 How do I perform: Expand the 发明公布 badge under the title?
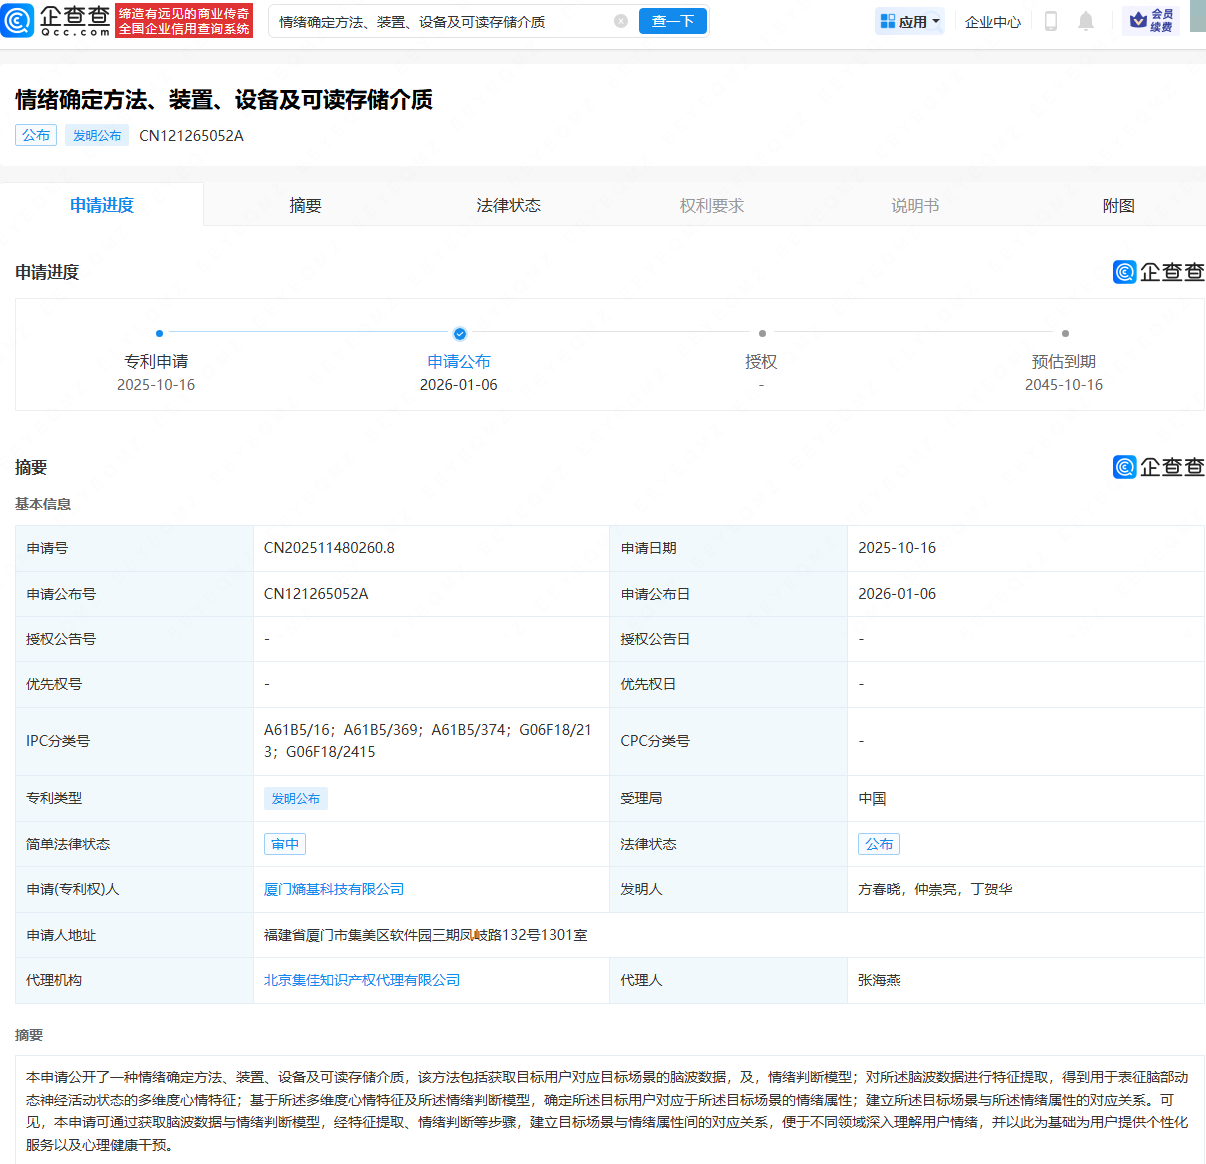pos(97,135)
